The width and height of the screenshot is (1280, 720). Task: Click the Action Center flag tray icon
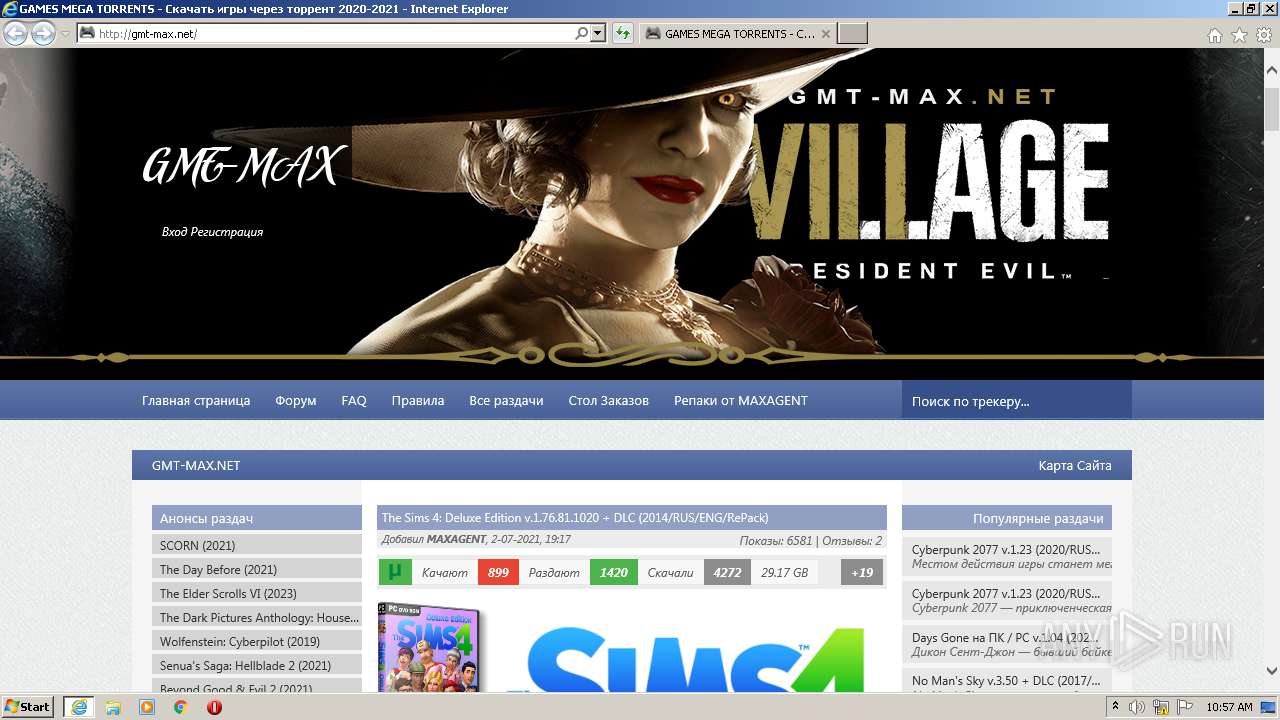1184,706
